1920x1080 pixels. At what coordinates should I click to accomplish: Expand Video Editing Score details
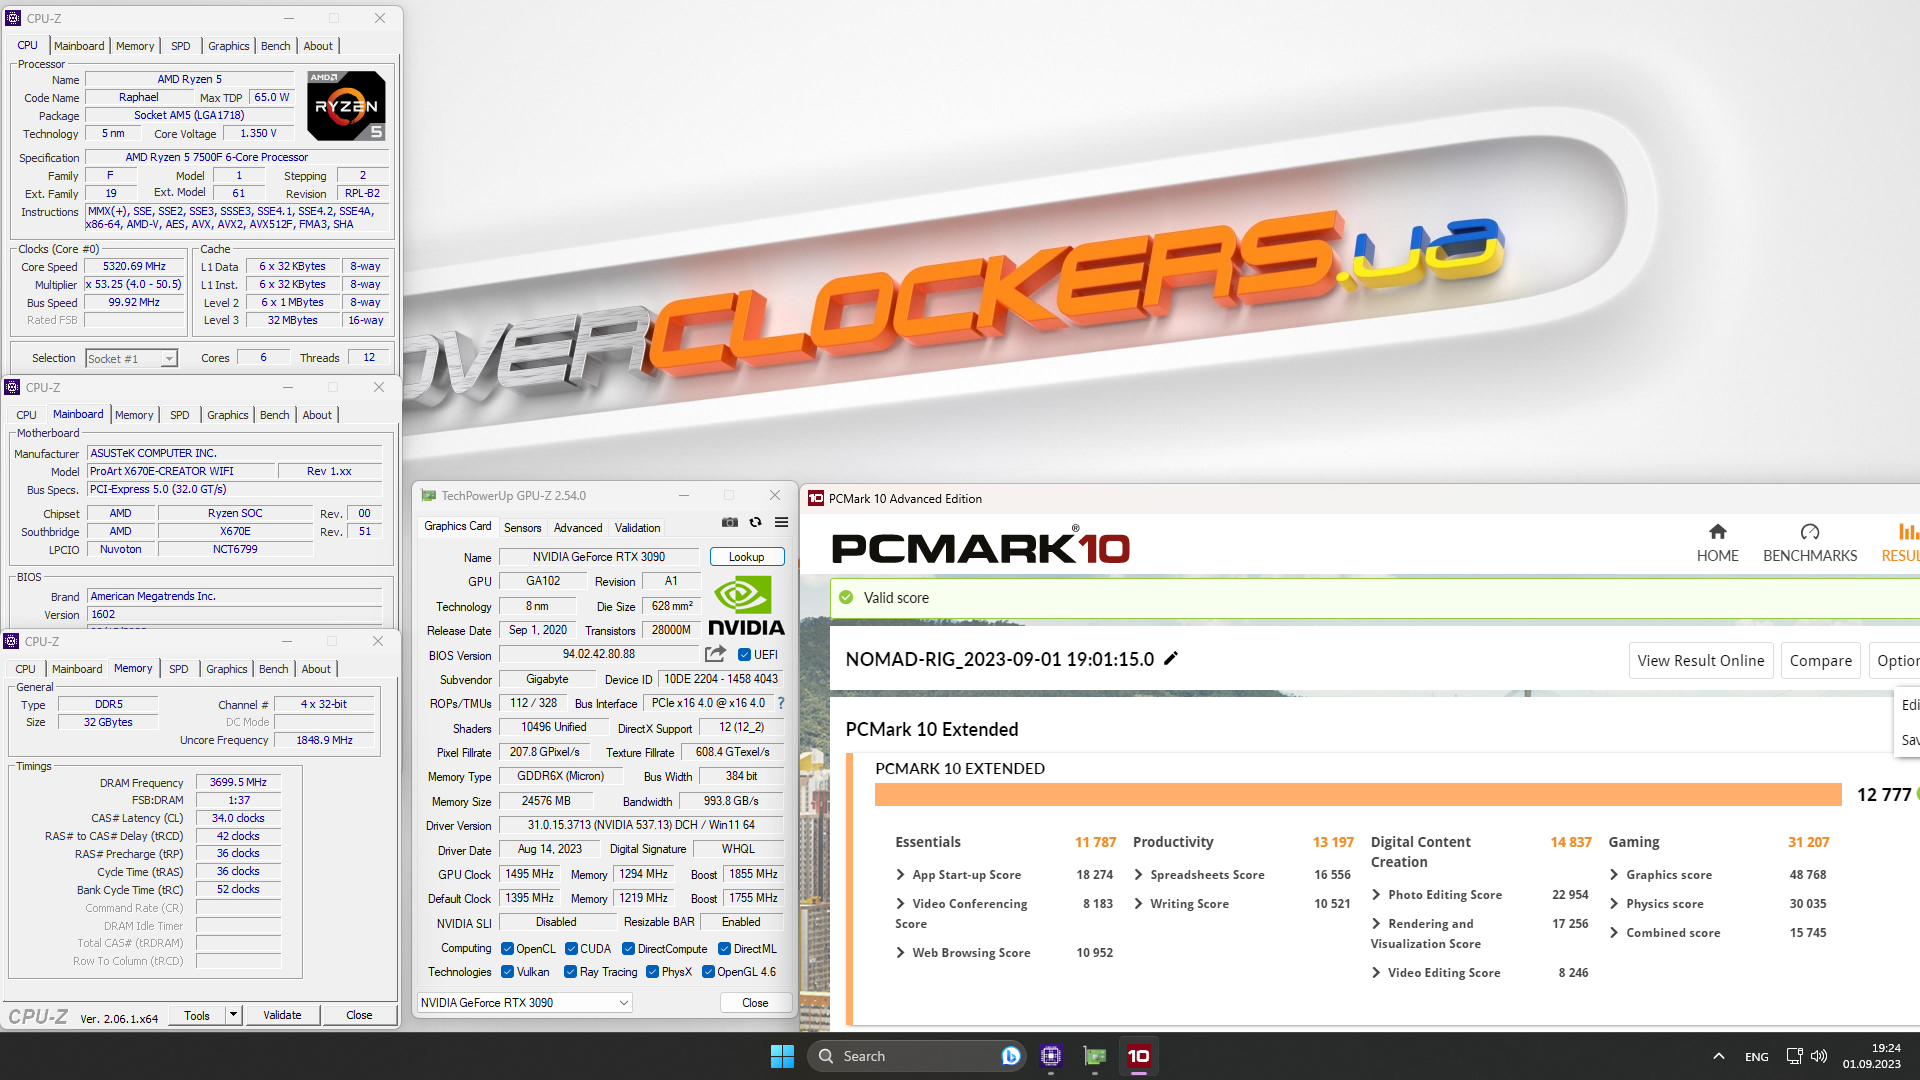pos(1376,973)
